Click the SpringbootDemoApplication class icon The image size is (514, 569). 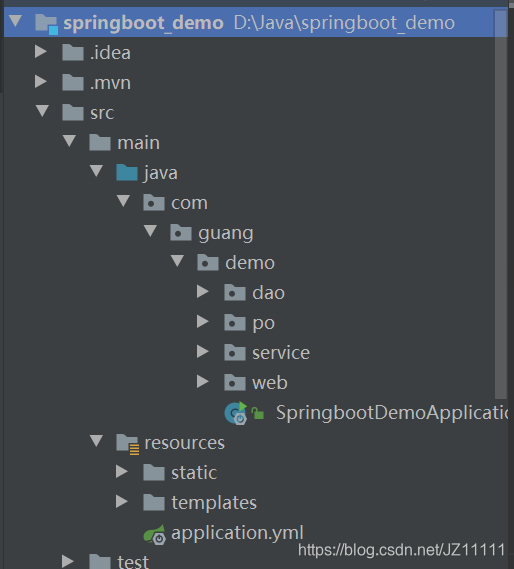[236, 413]
